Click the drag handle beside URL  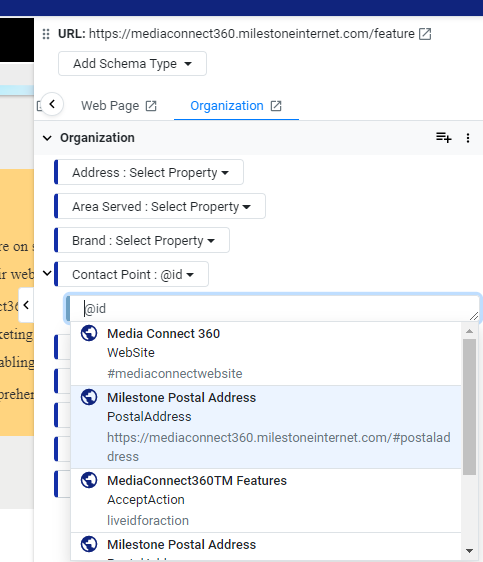coord(46,34)
